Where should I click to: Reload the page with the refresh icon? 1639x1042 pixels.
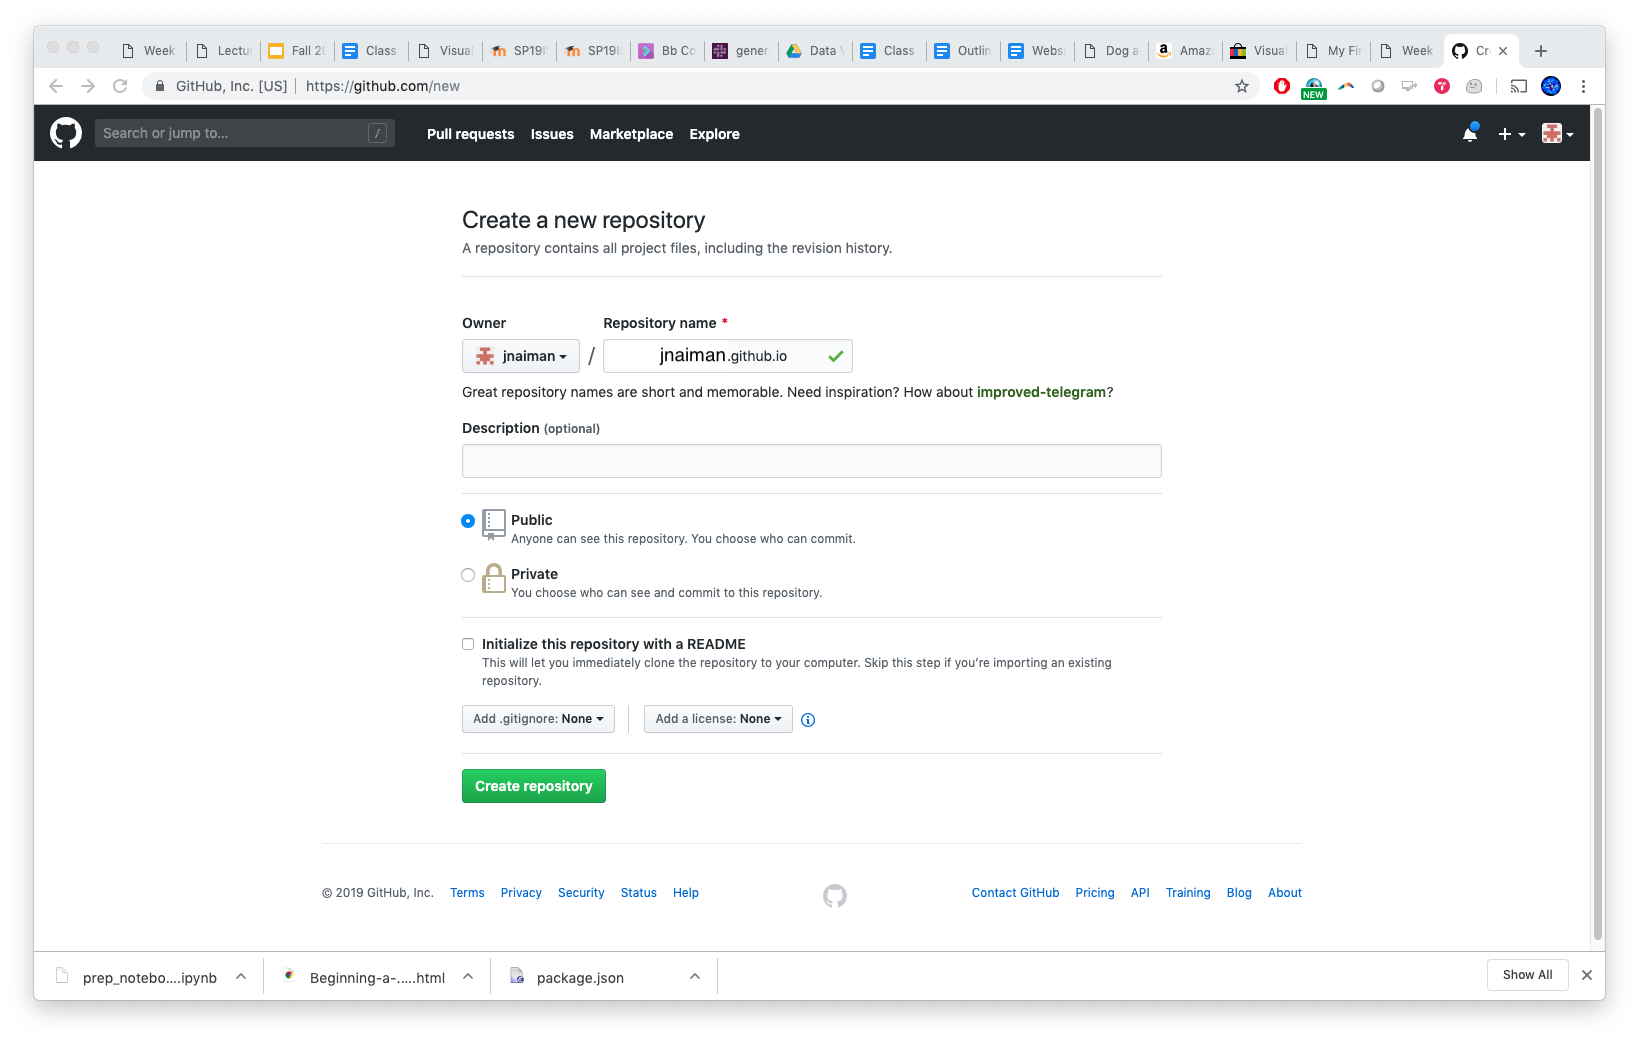[x=120, y=86]
